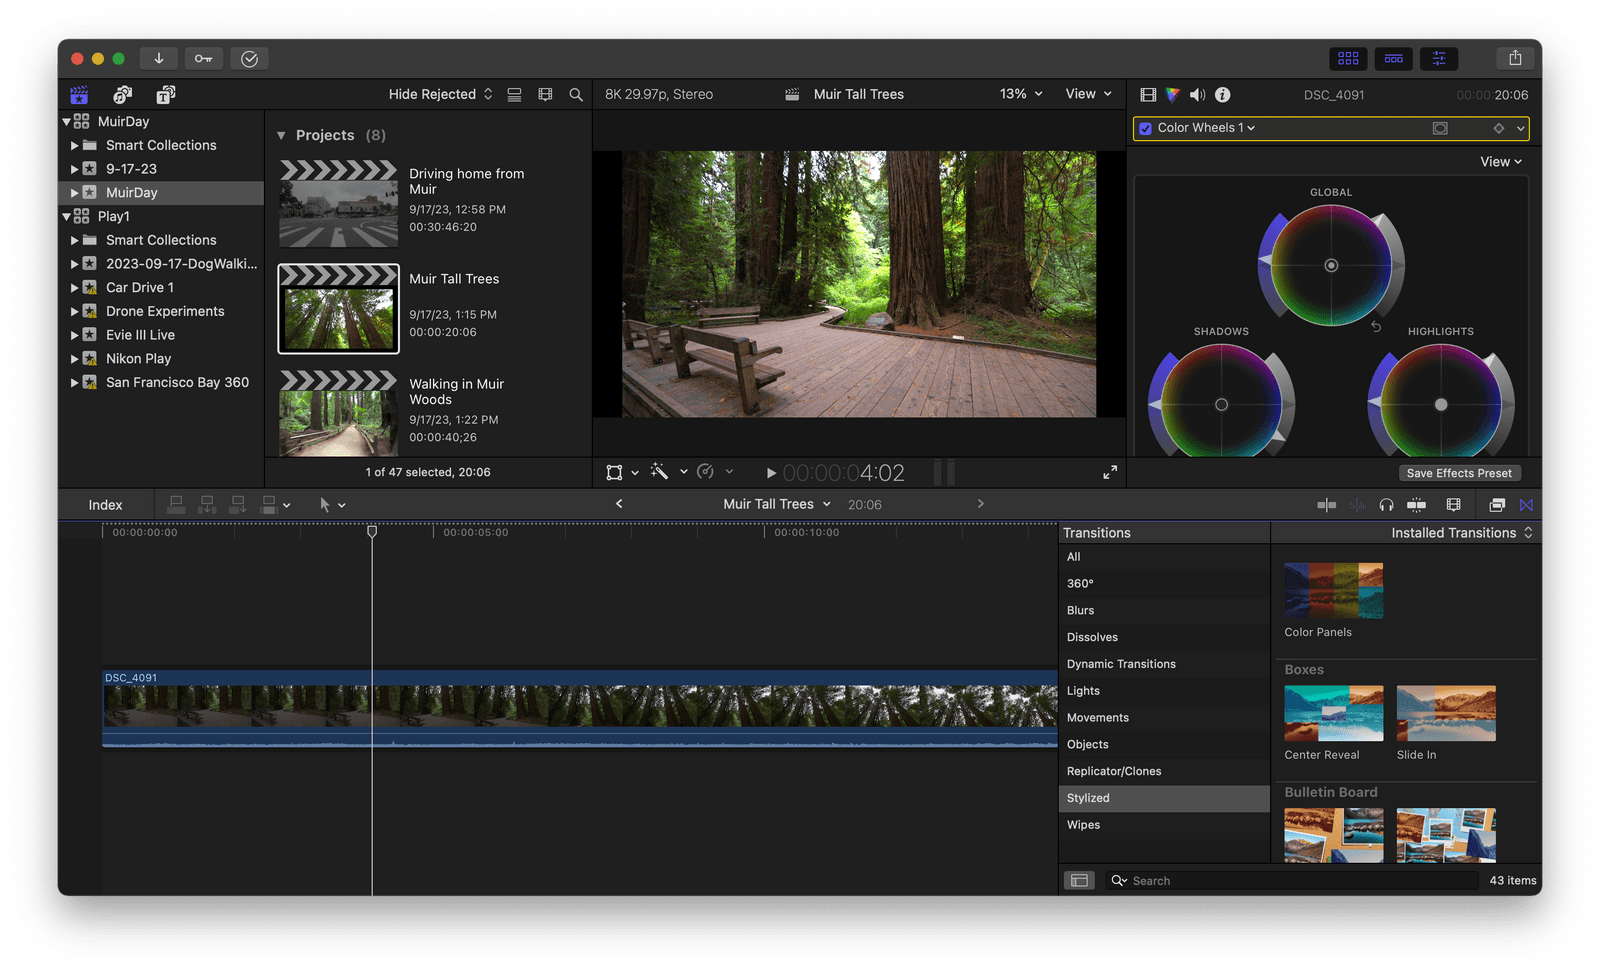This screenshot has height=972, width=1600.
Task: Toggle headphones audio skimming
Action: [1386, 505]
